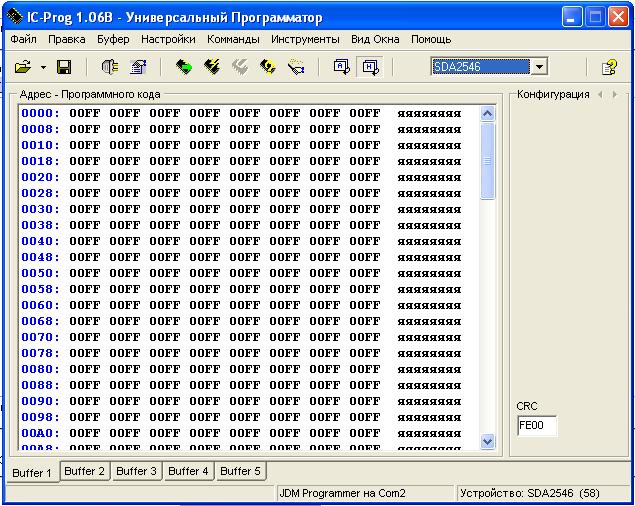The height and width of the screenshot is (506, 635).
Task: Click the programmer wizard hand icon
Action: (296, 67)
